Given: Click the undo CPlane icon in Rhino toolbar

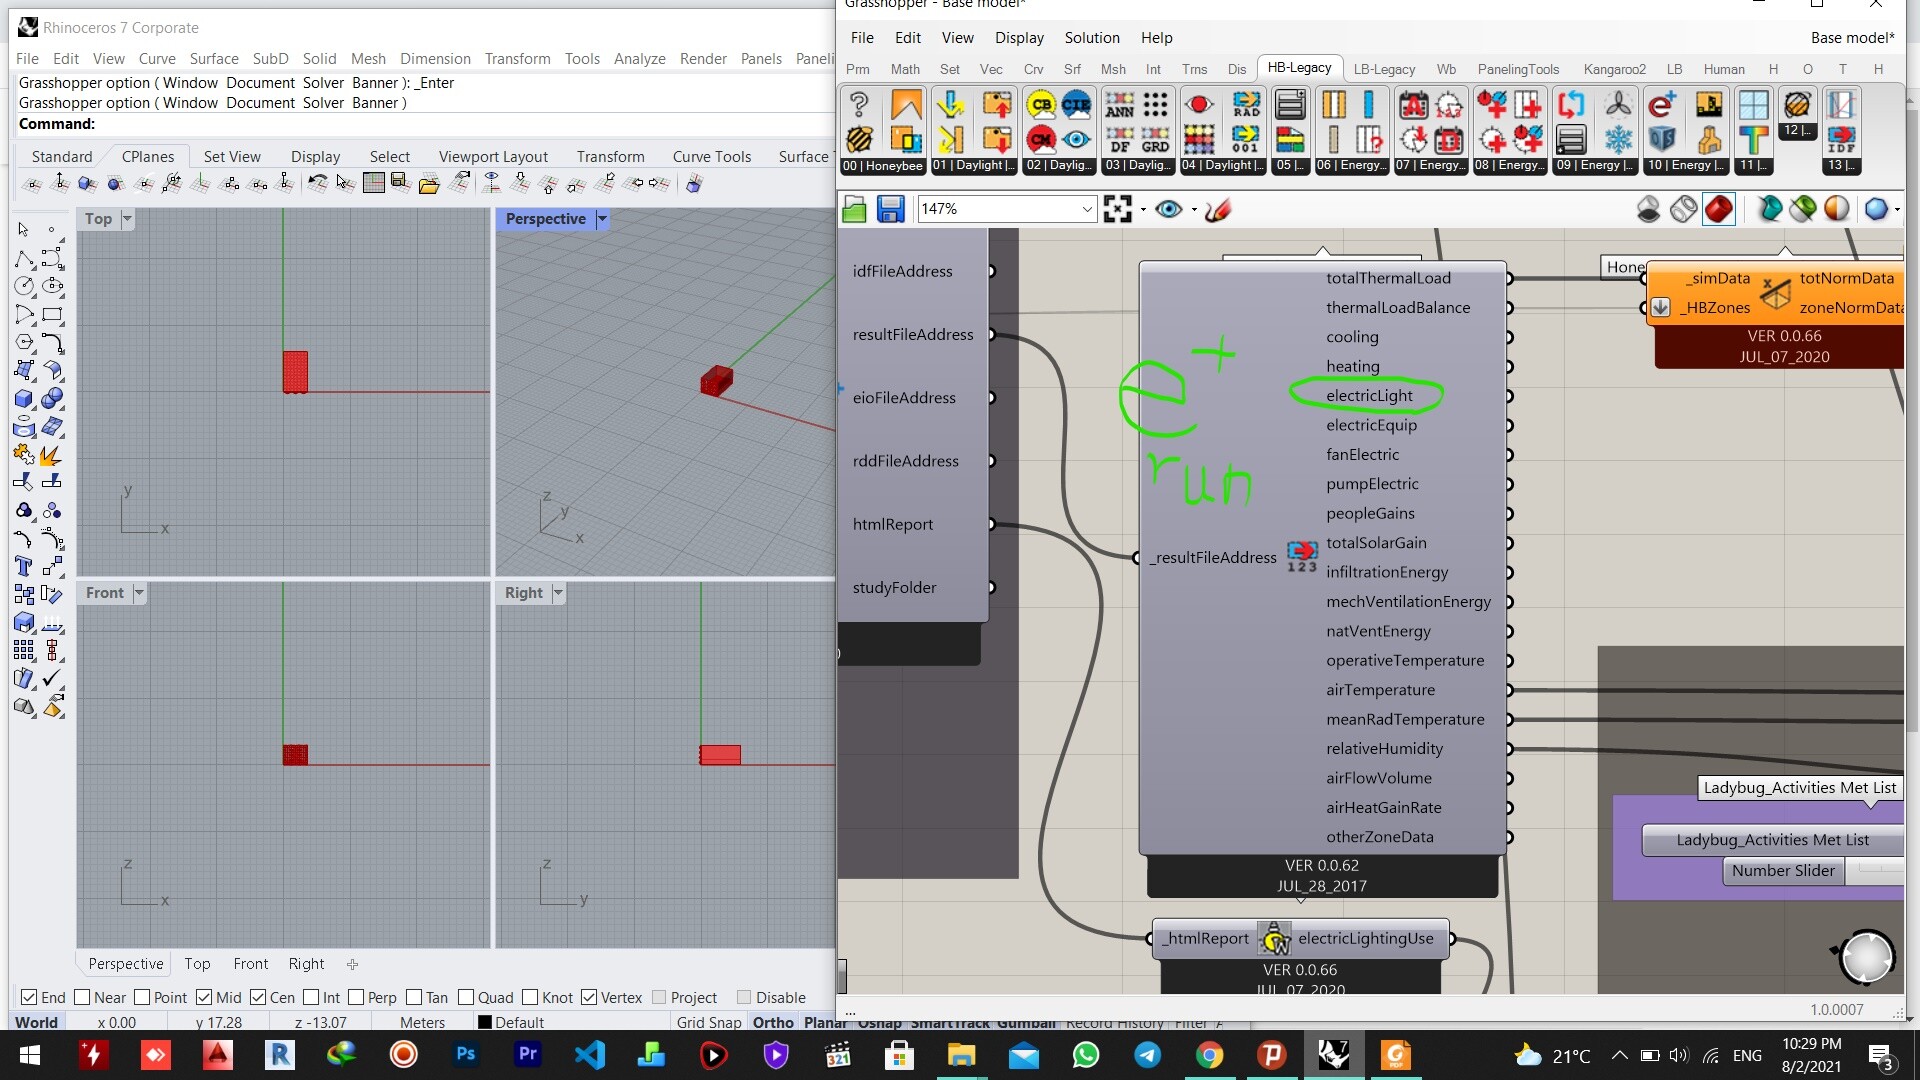Looking at the screenshot, I should pos(317,183).
